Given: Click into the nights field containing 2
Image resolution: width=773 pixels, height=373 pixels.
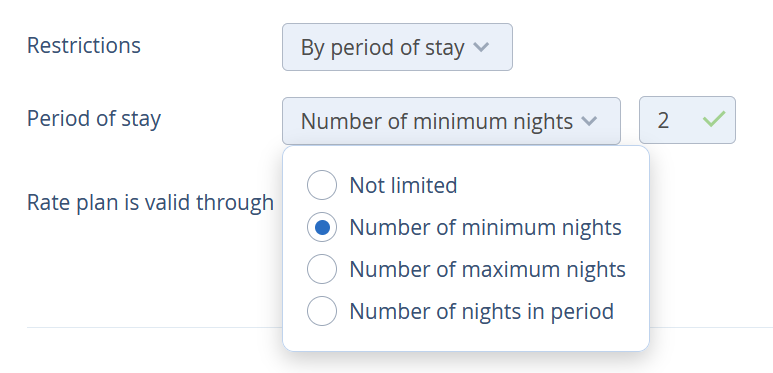Looking at the screenshot, I should coord(687,120).
